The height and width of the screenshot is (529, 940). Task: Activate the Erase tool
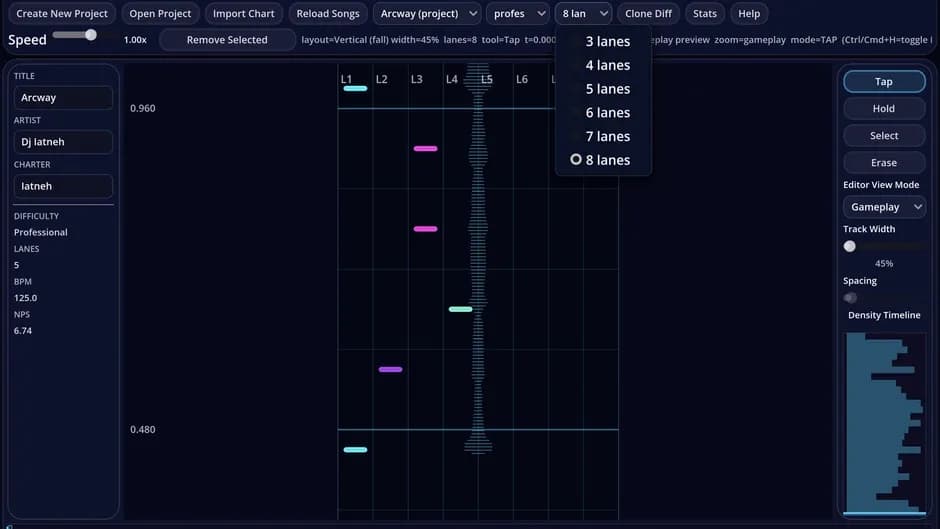click(884, 163)
